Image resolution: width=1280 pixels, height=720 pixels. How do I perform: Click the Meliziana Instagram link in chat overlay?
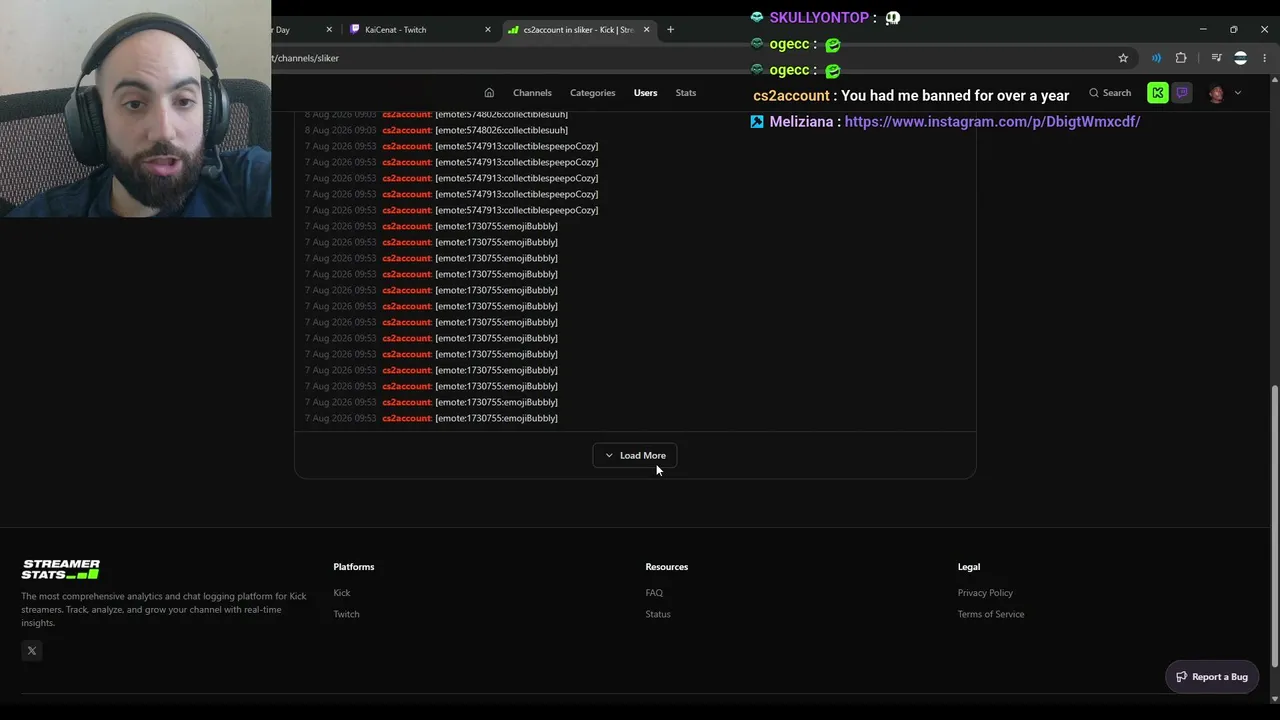[992, 122]
